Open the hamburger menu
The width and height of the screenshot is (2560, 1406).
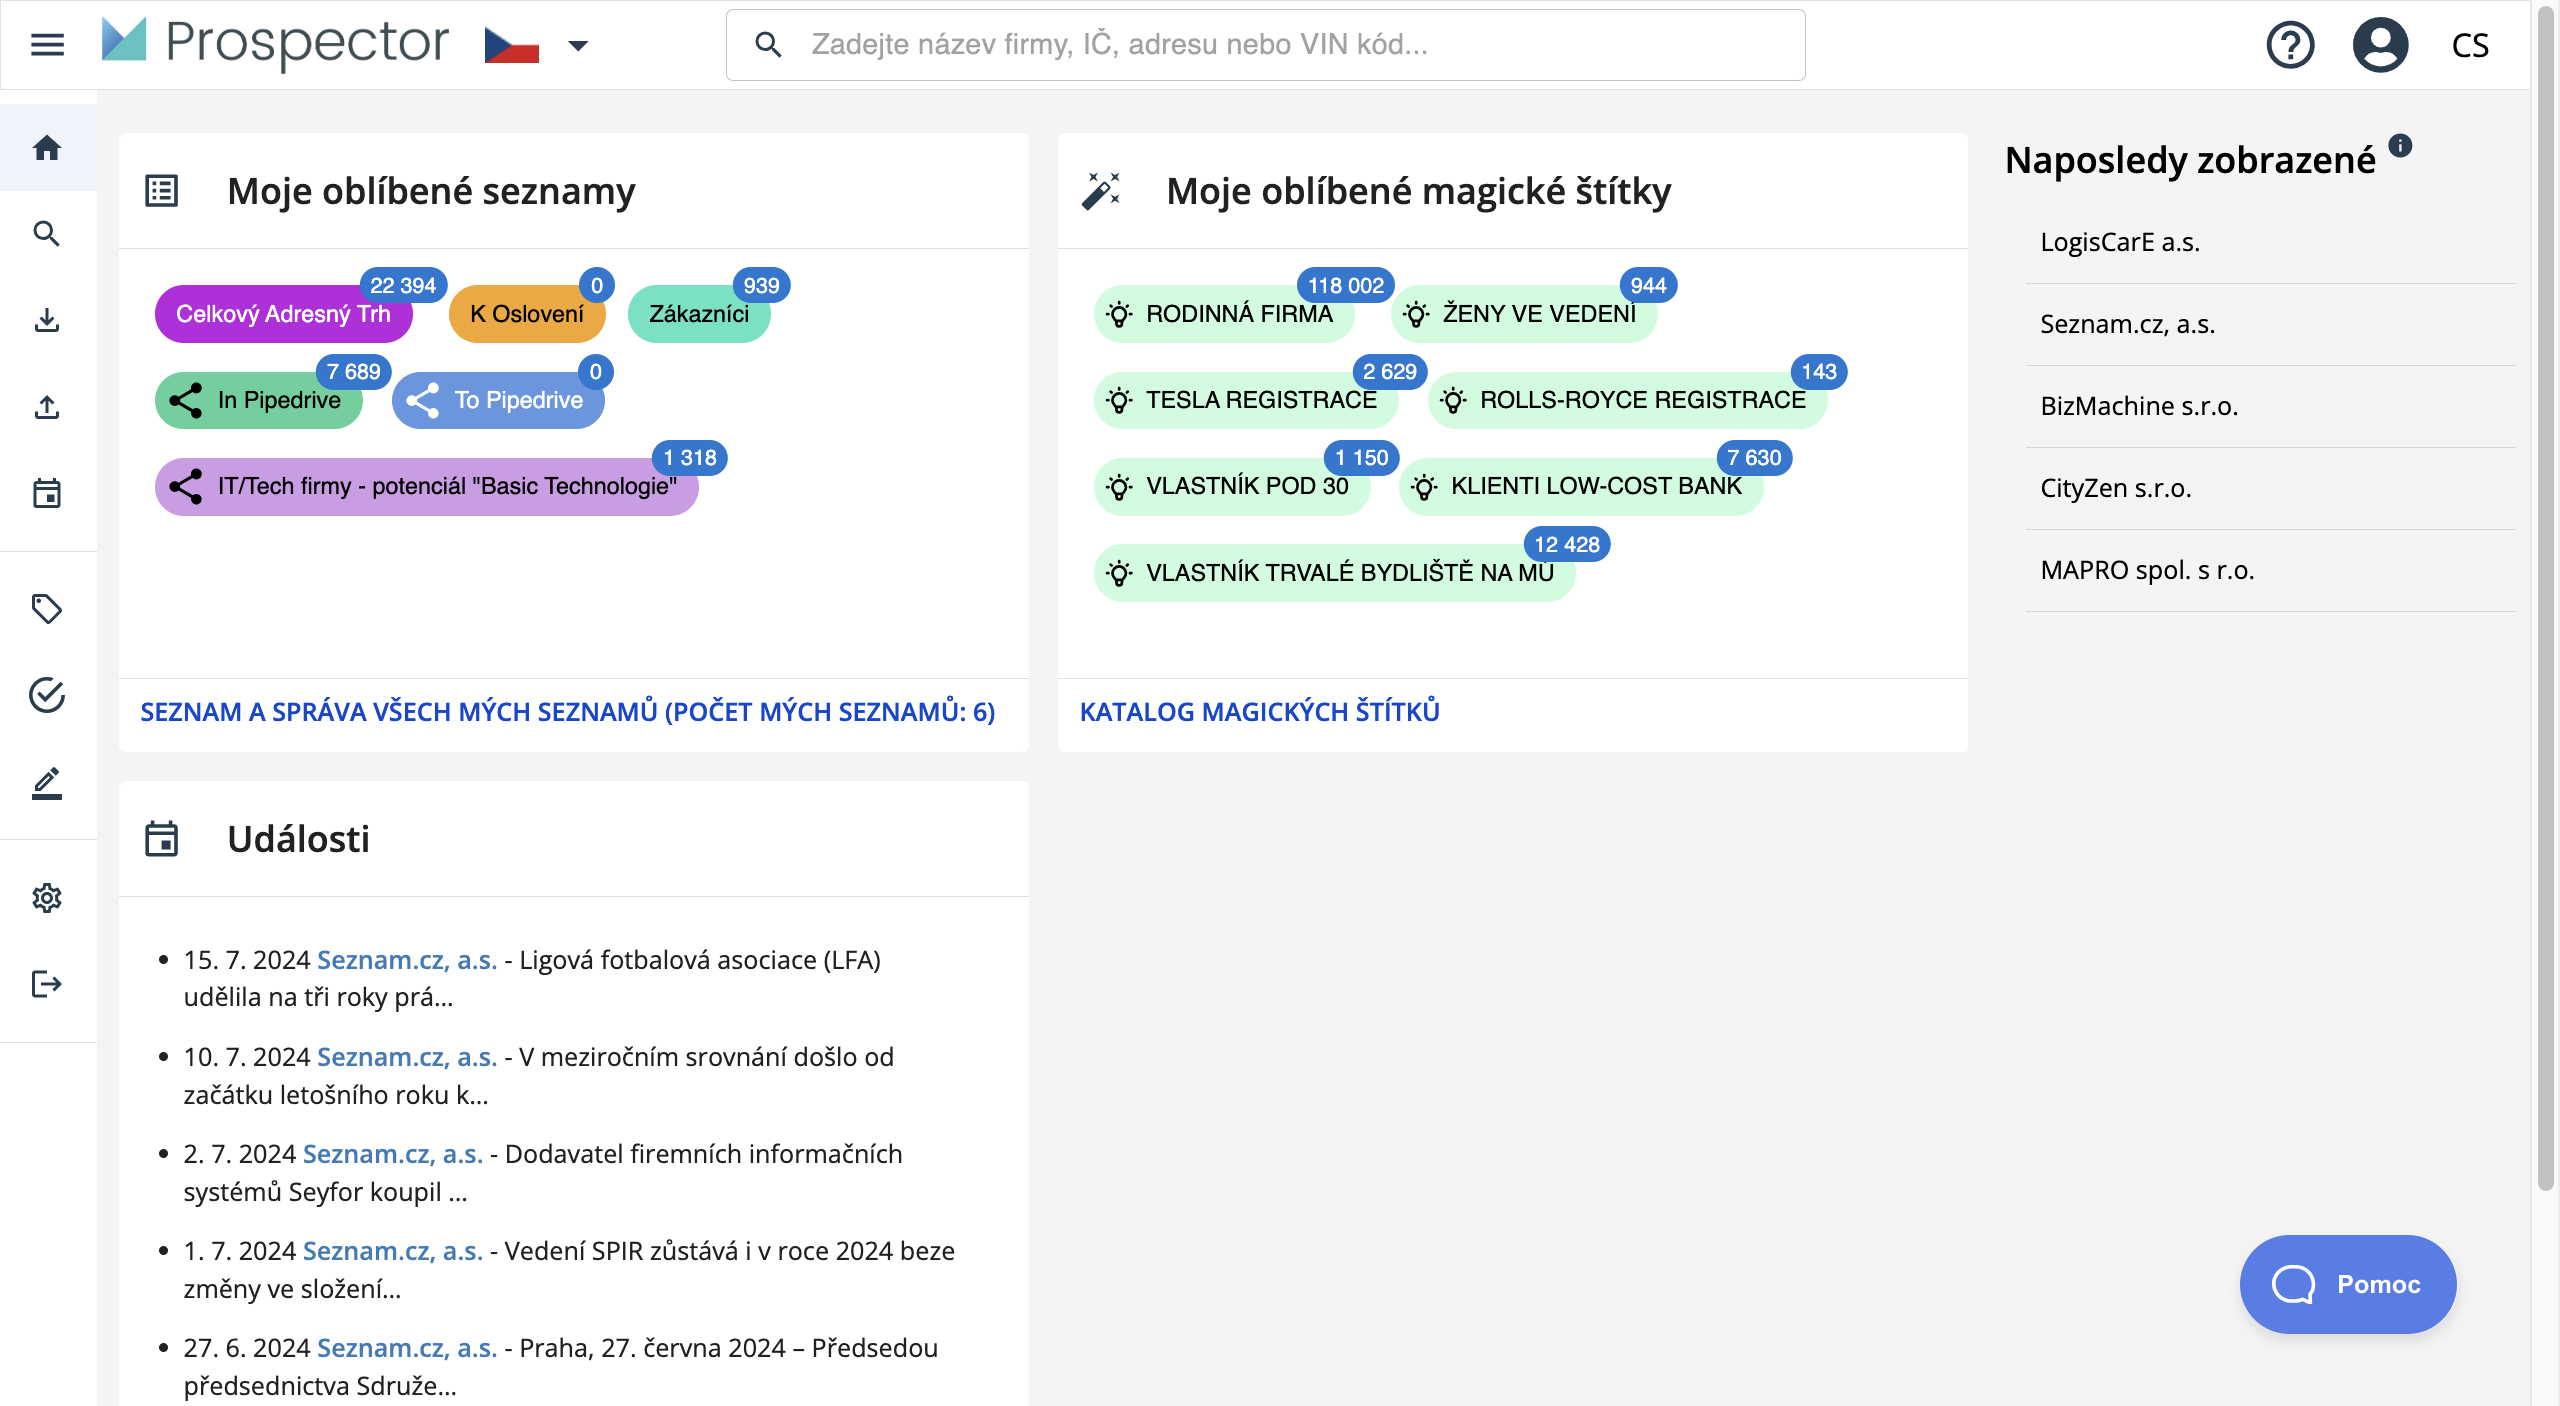[47, 45]
